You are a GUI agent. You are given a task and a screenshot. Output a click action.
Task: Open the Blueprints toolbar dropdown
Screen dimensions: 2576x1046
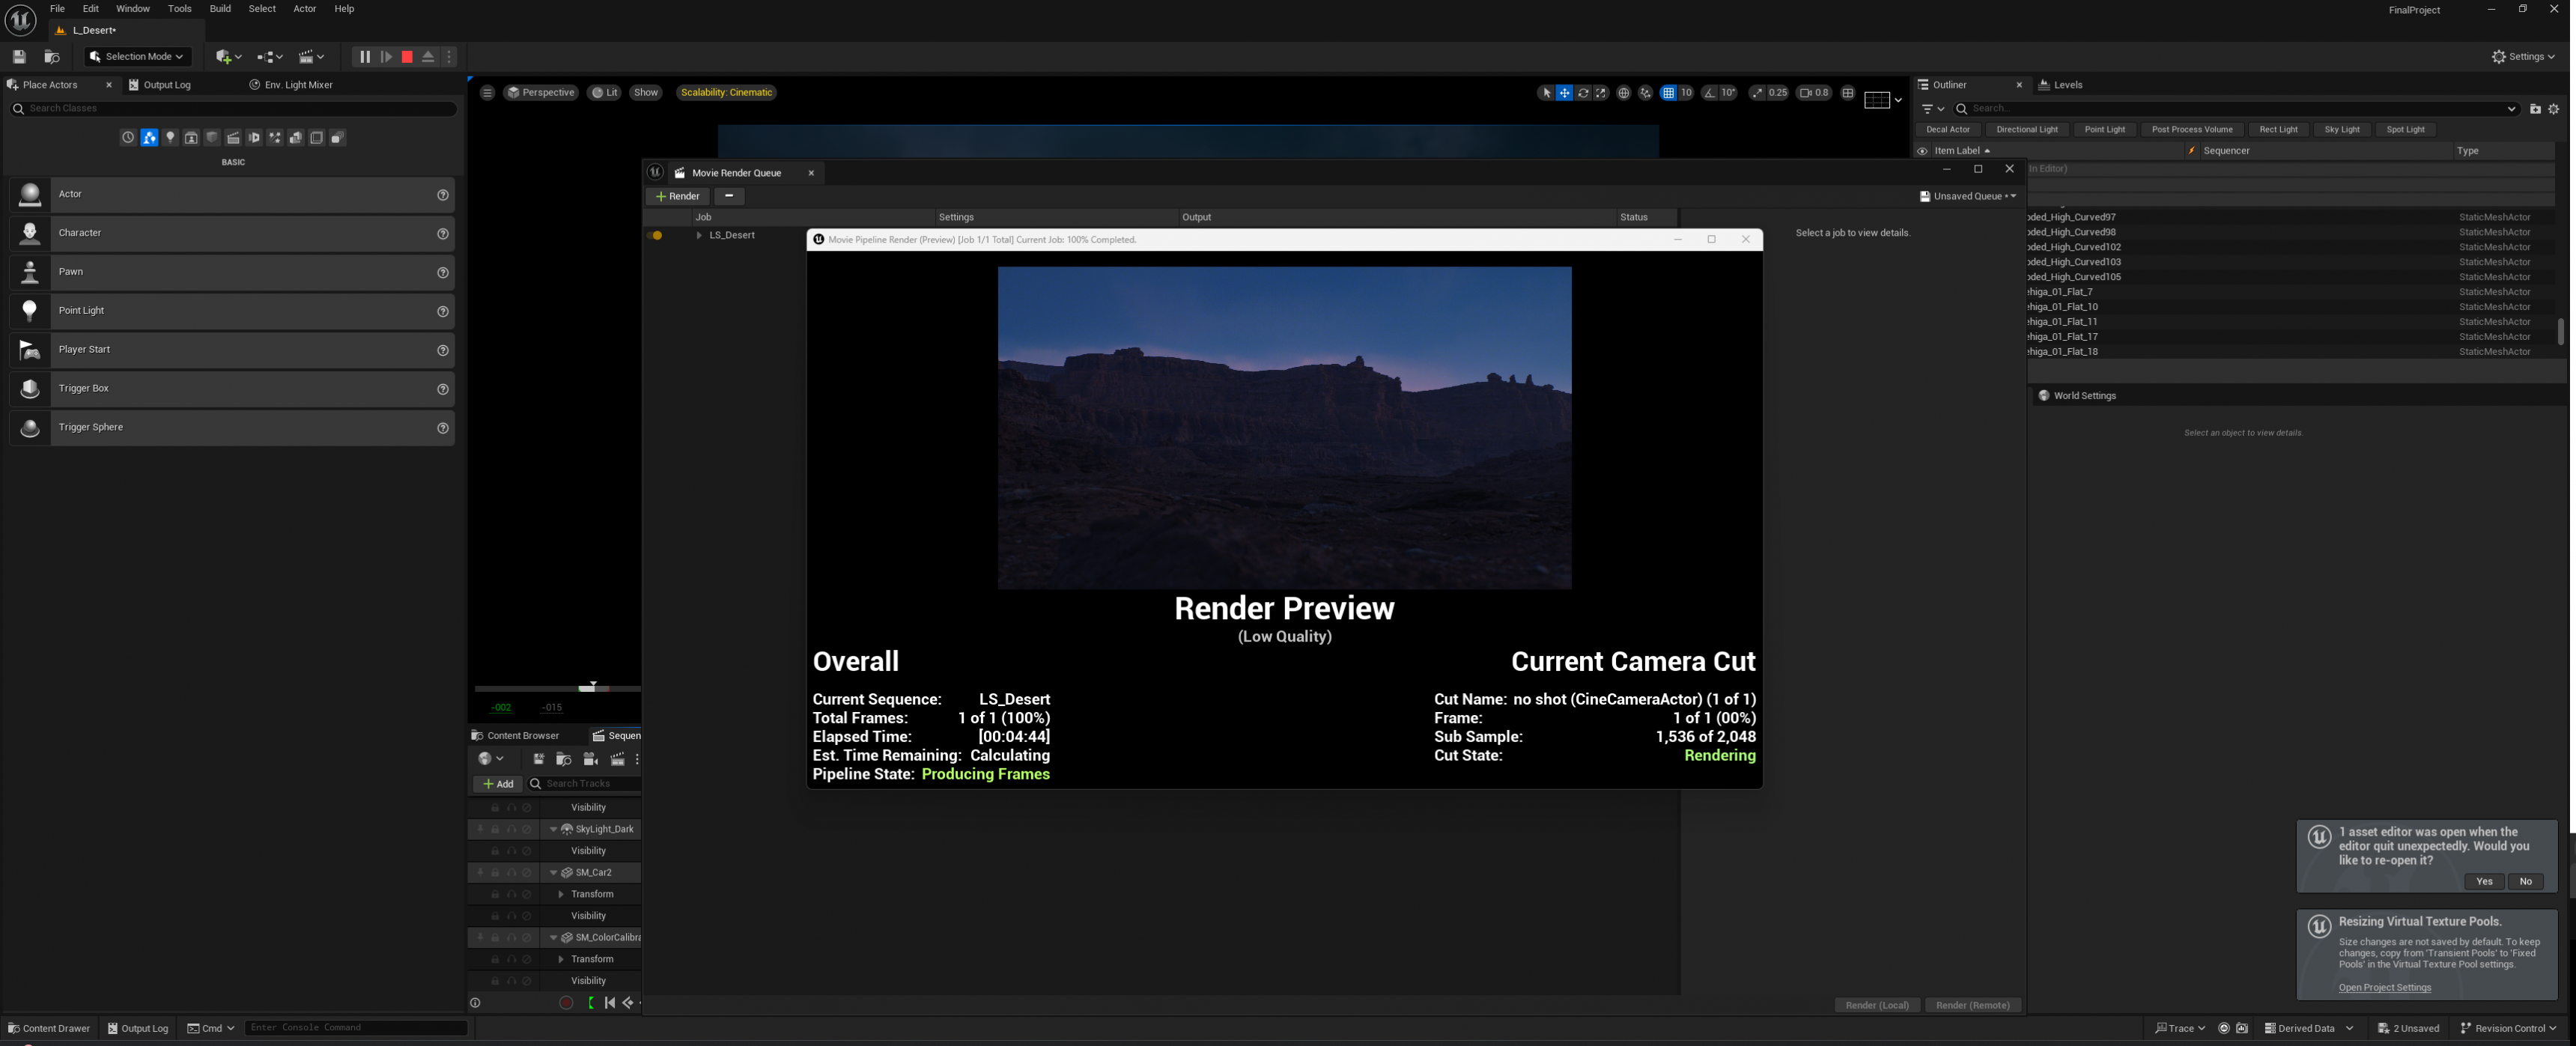(x=270, y=57)
